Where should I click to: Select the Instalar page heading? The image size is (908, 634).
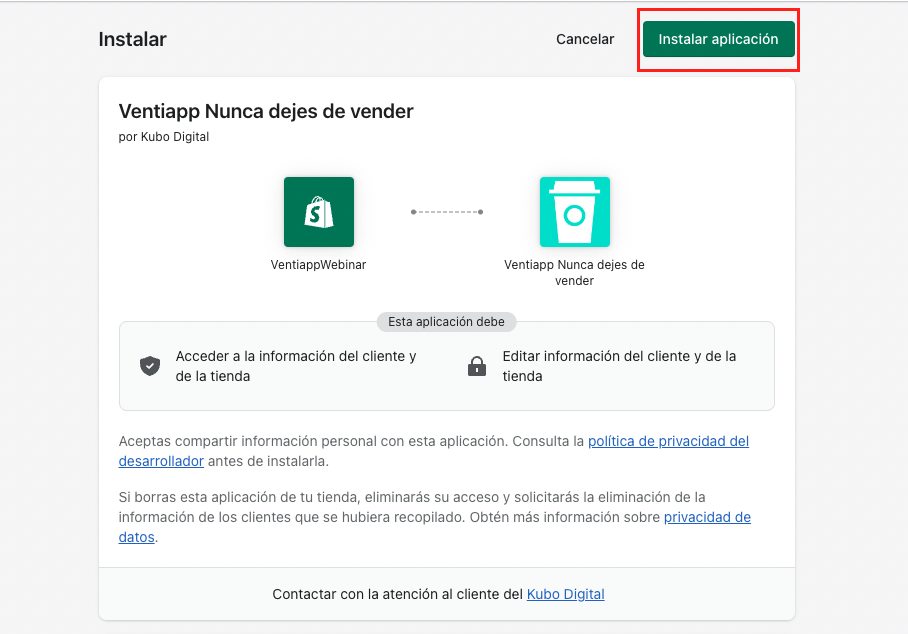click(x=133, y=39)
